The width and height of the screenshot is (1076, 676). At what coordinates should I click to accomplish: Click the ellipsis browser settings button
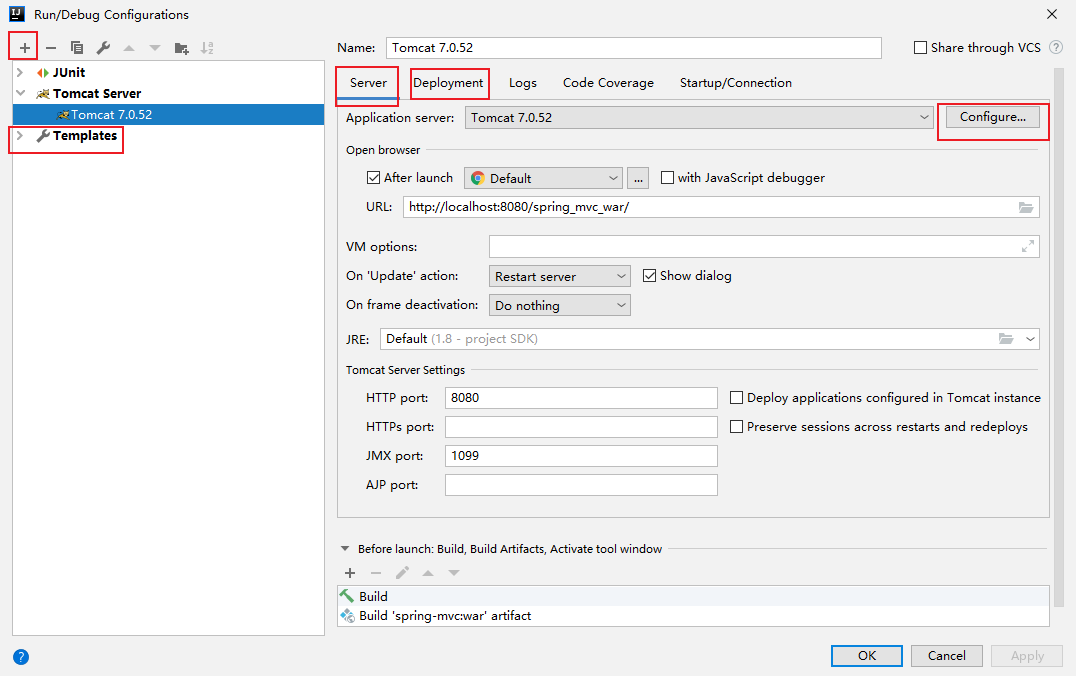[638, 178]
